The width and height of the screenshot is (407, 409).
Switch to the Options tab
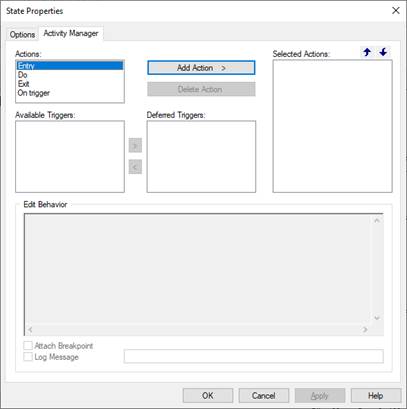tap(22, 34)
